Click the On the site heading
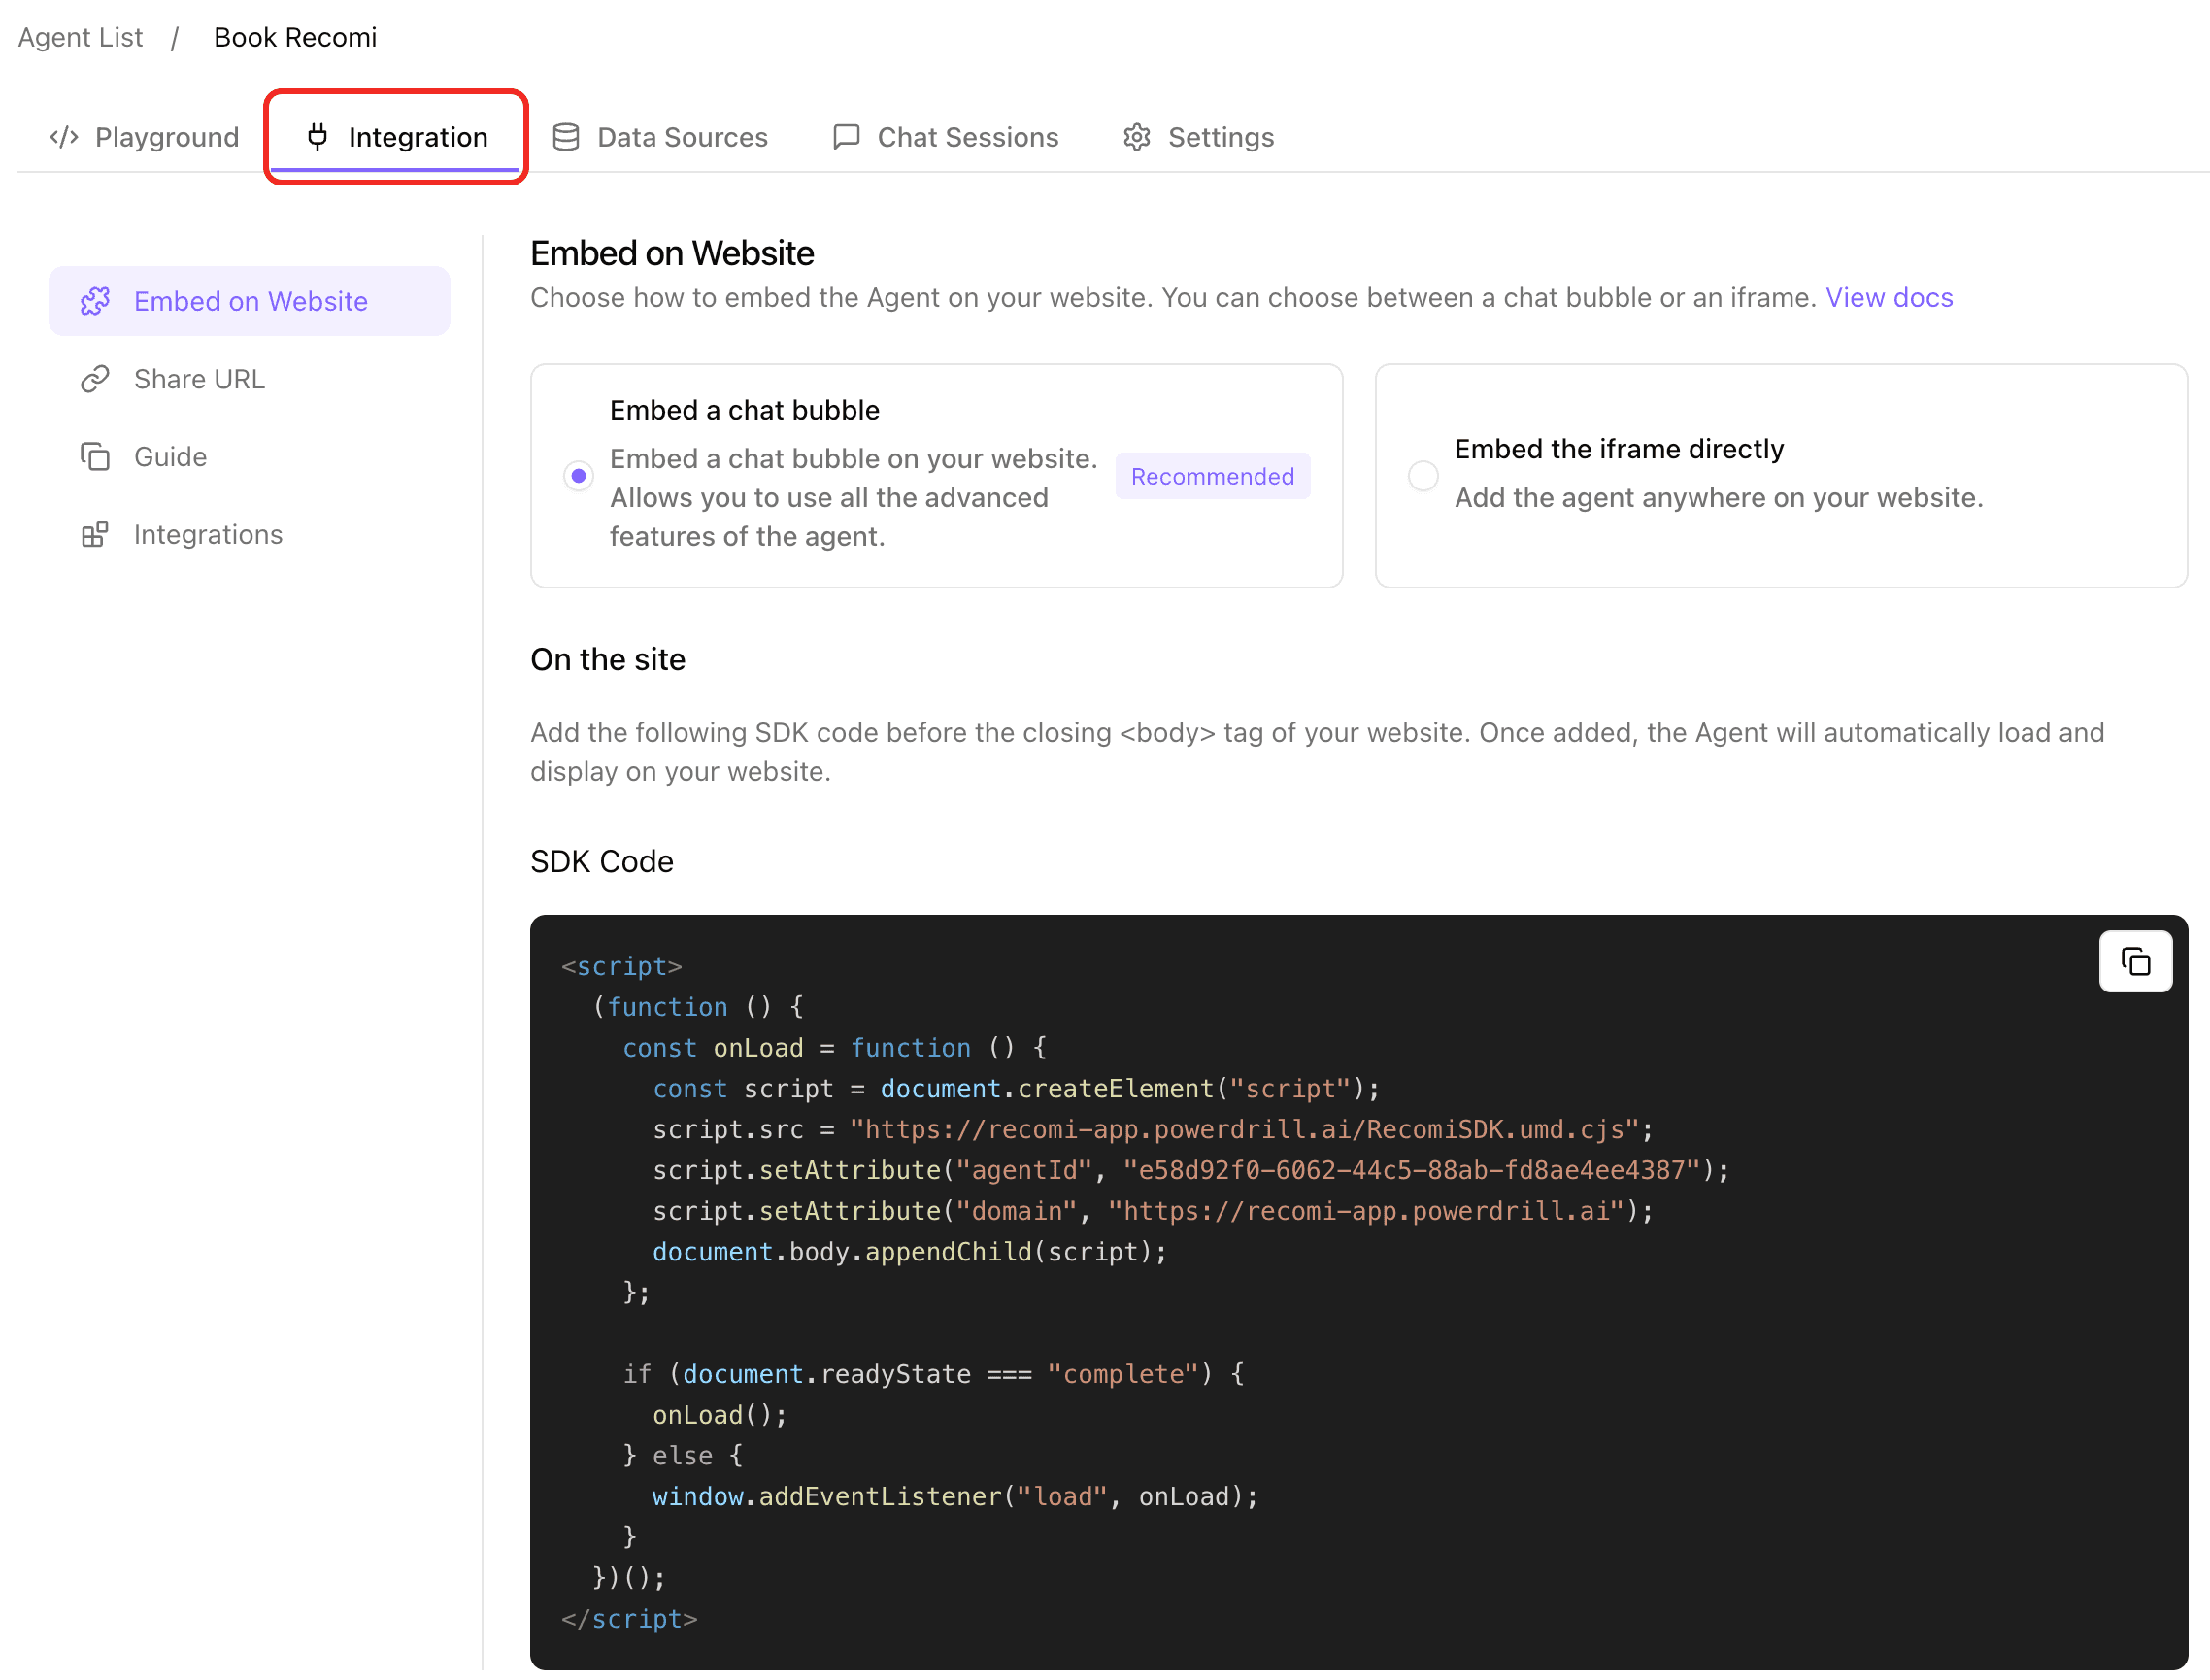Image resolution: width=2210 pixels, height=1680 pixels. point(608,659)
